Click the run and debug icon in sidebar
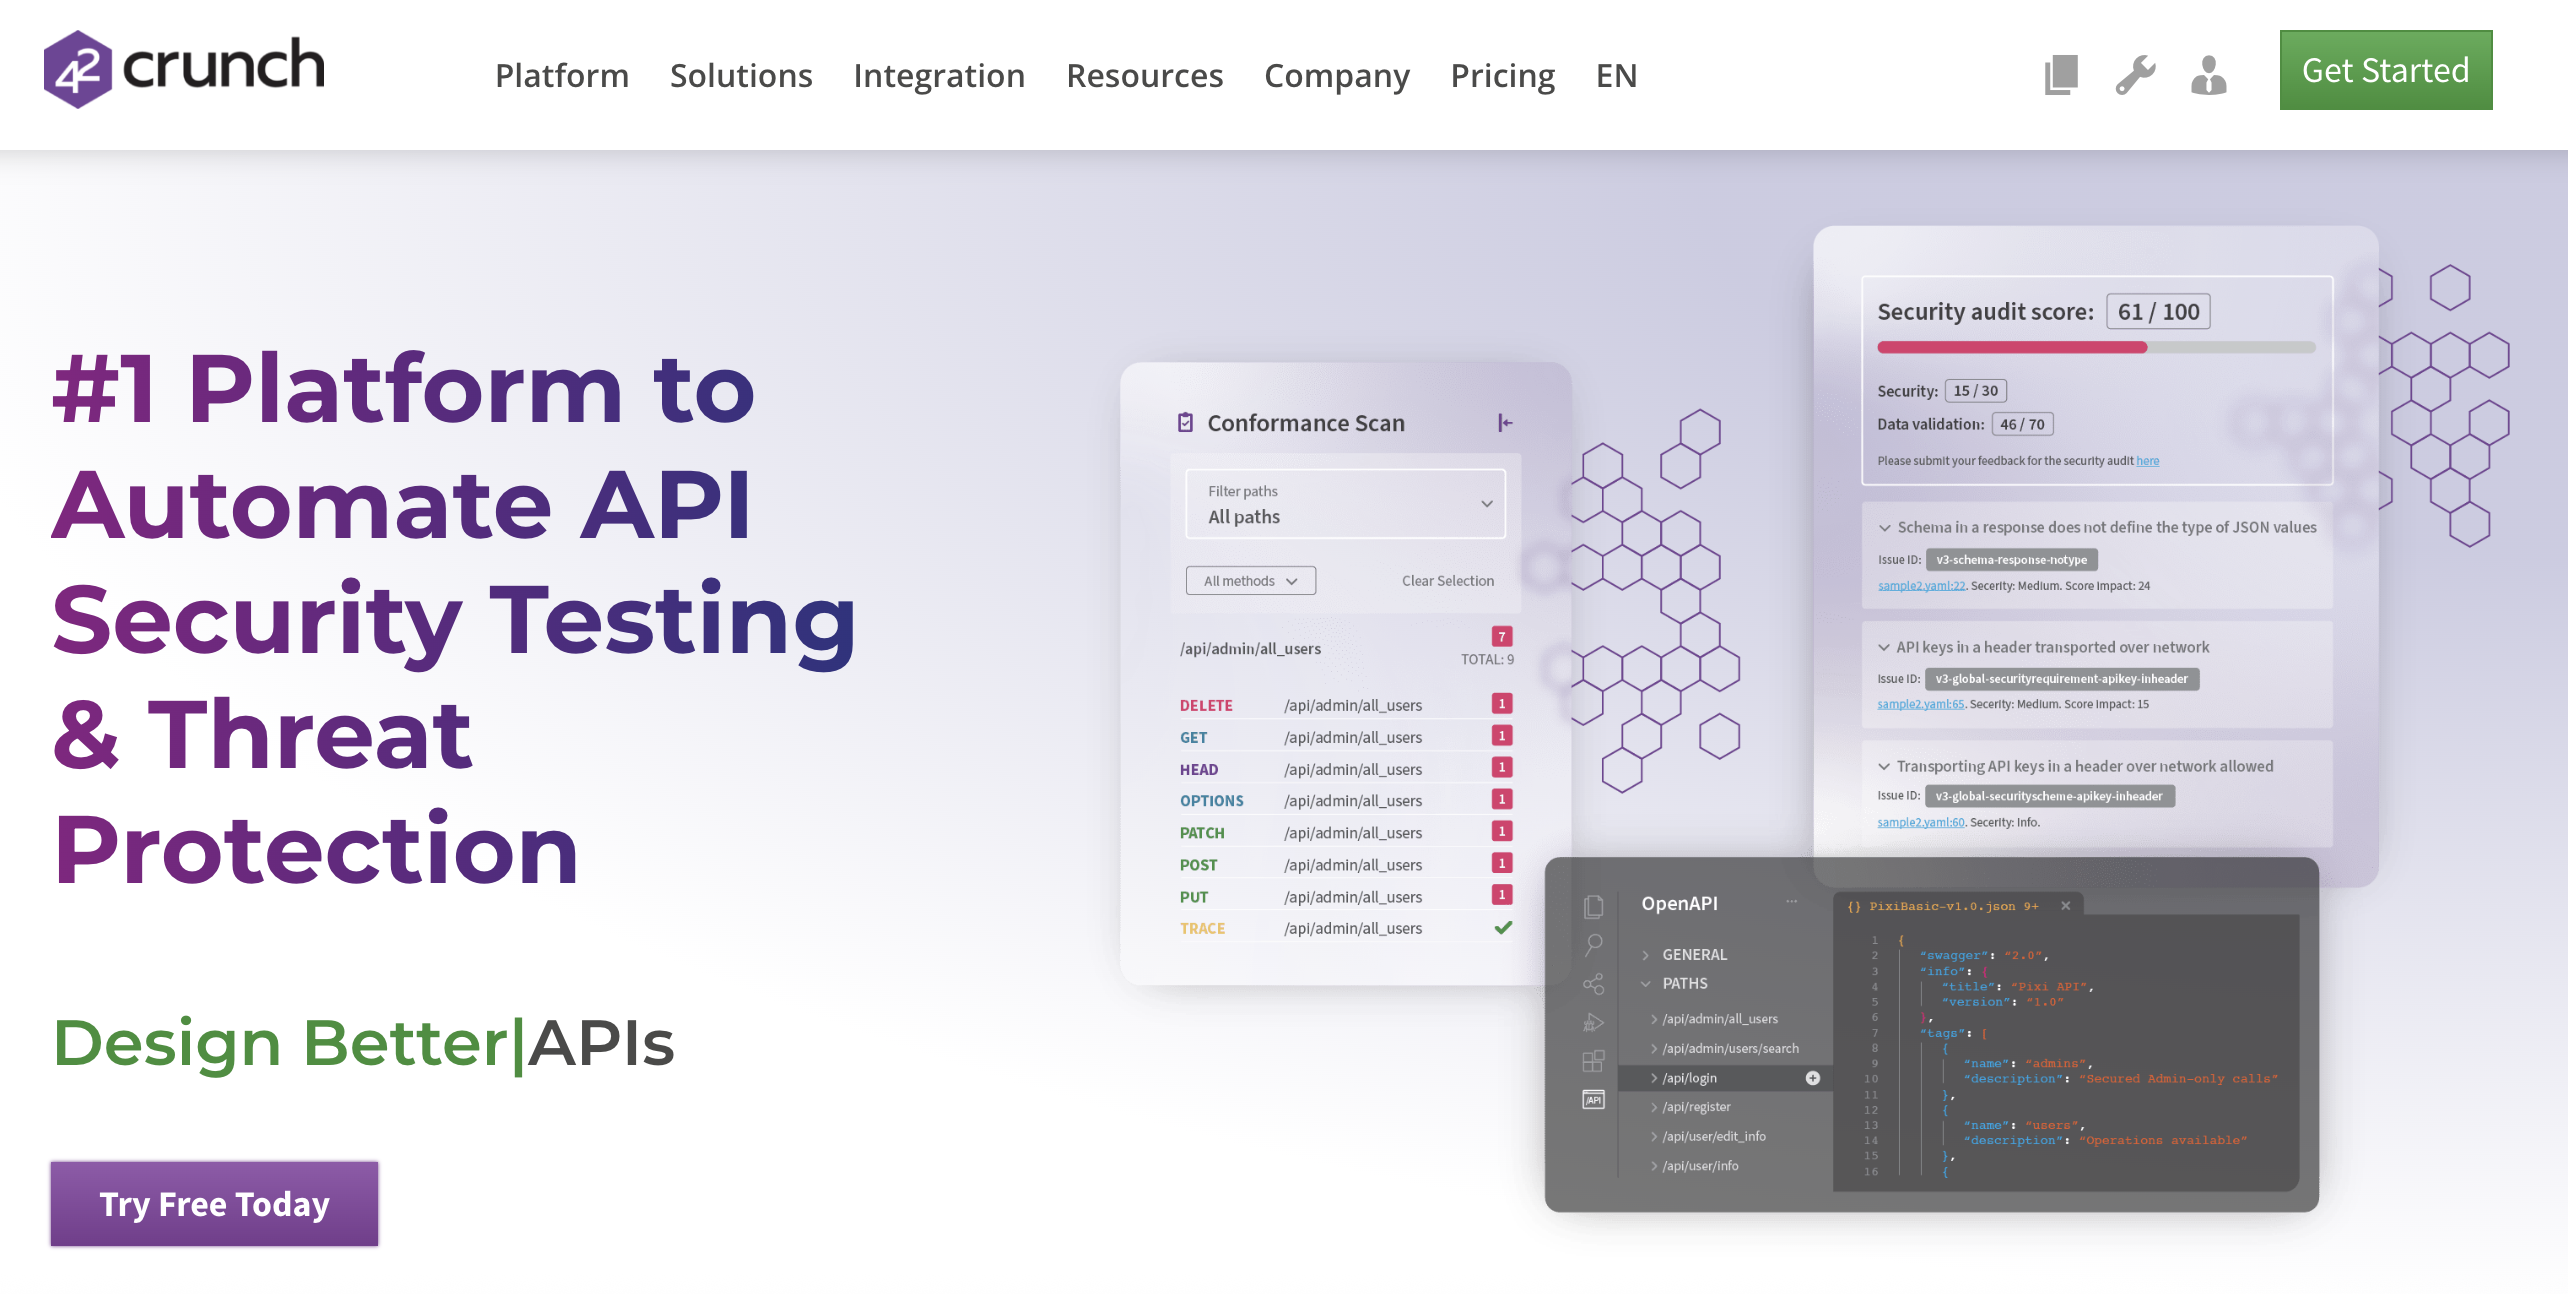 pos(1594,1022)
